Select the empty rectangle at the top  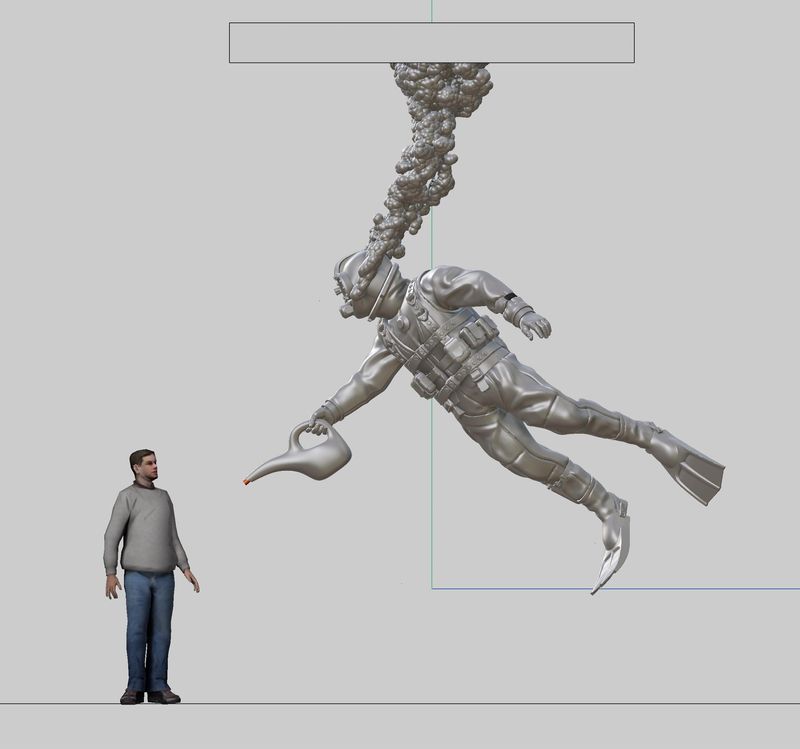point(431,43)
